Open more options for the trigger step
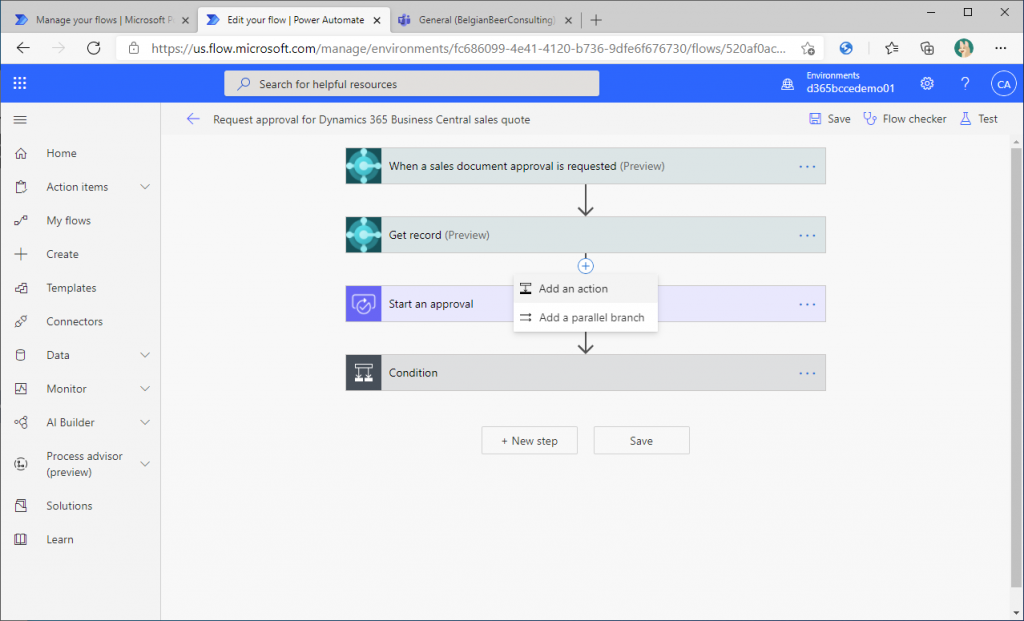This screenshot has width=1024, height=621. point(807,167)
